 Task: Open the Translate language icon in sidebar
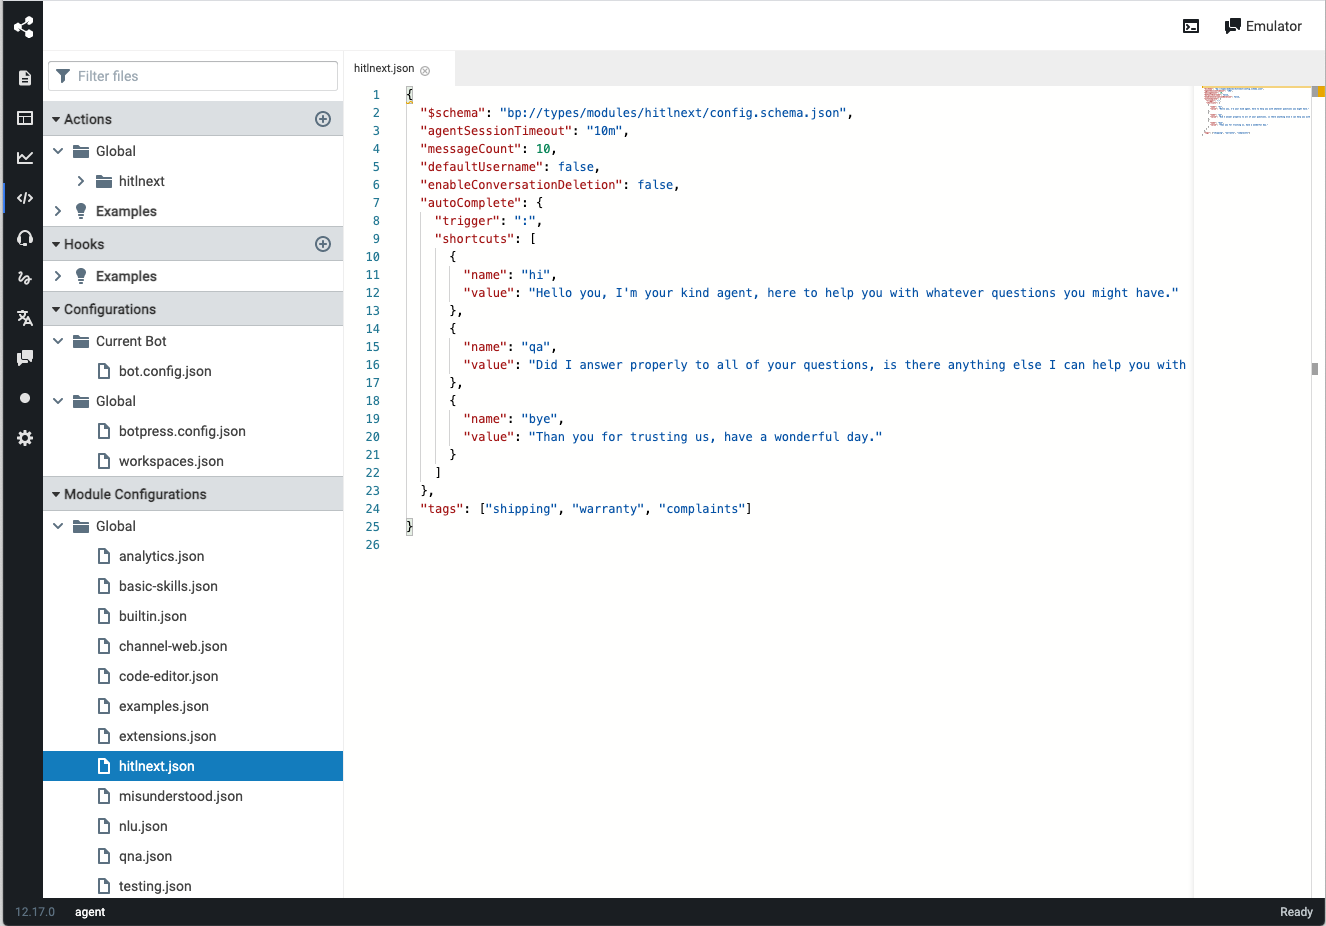pos(25,318)
